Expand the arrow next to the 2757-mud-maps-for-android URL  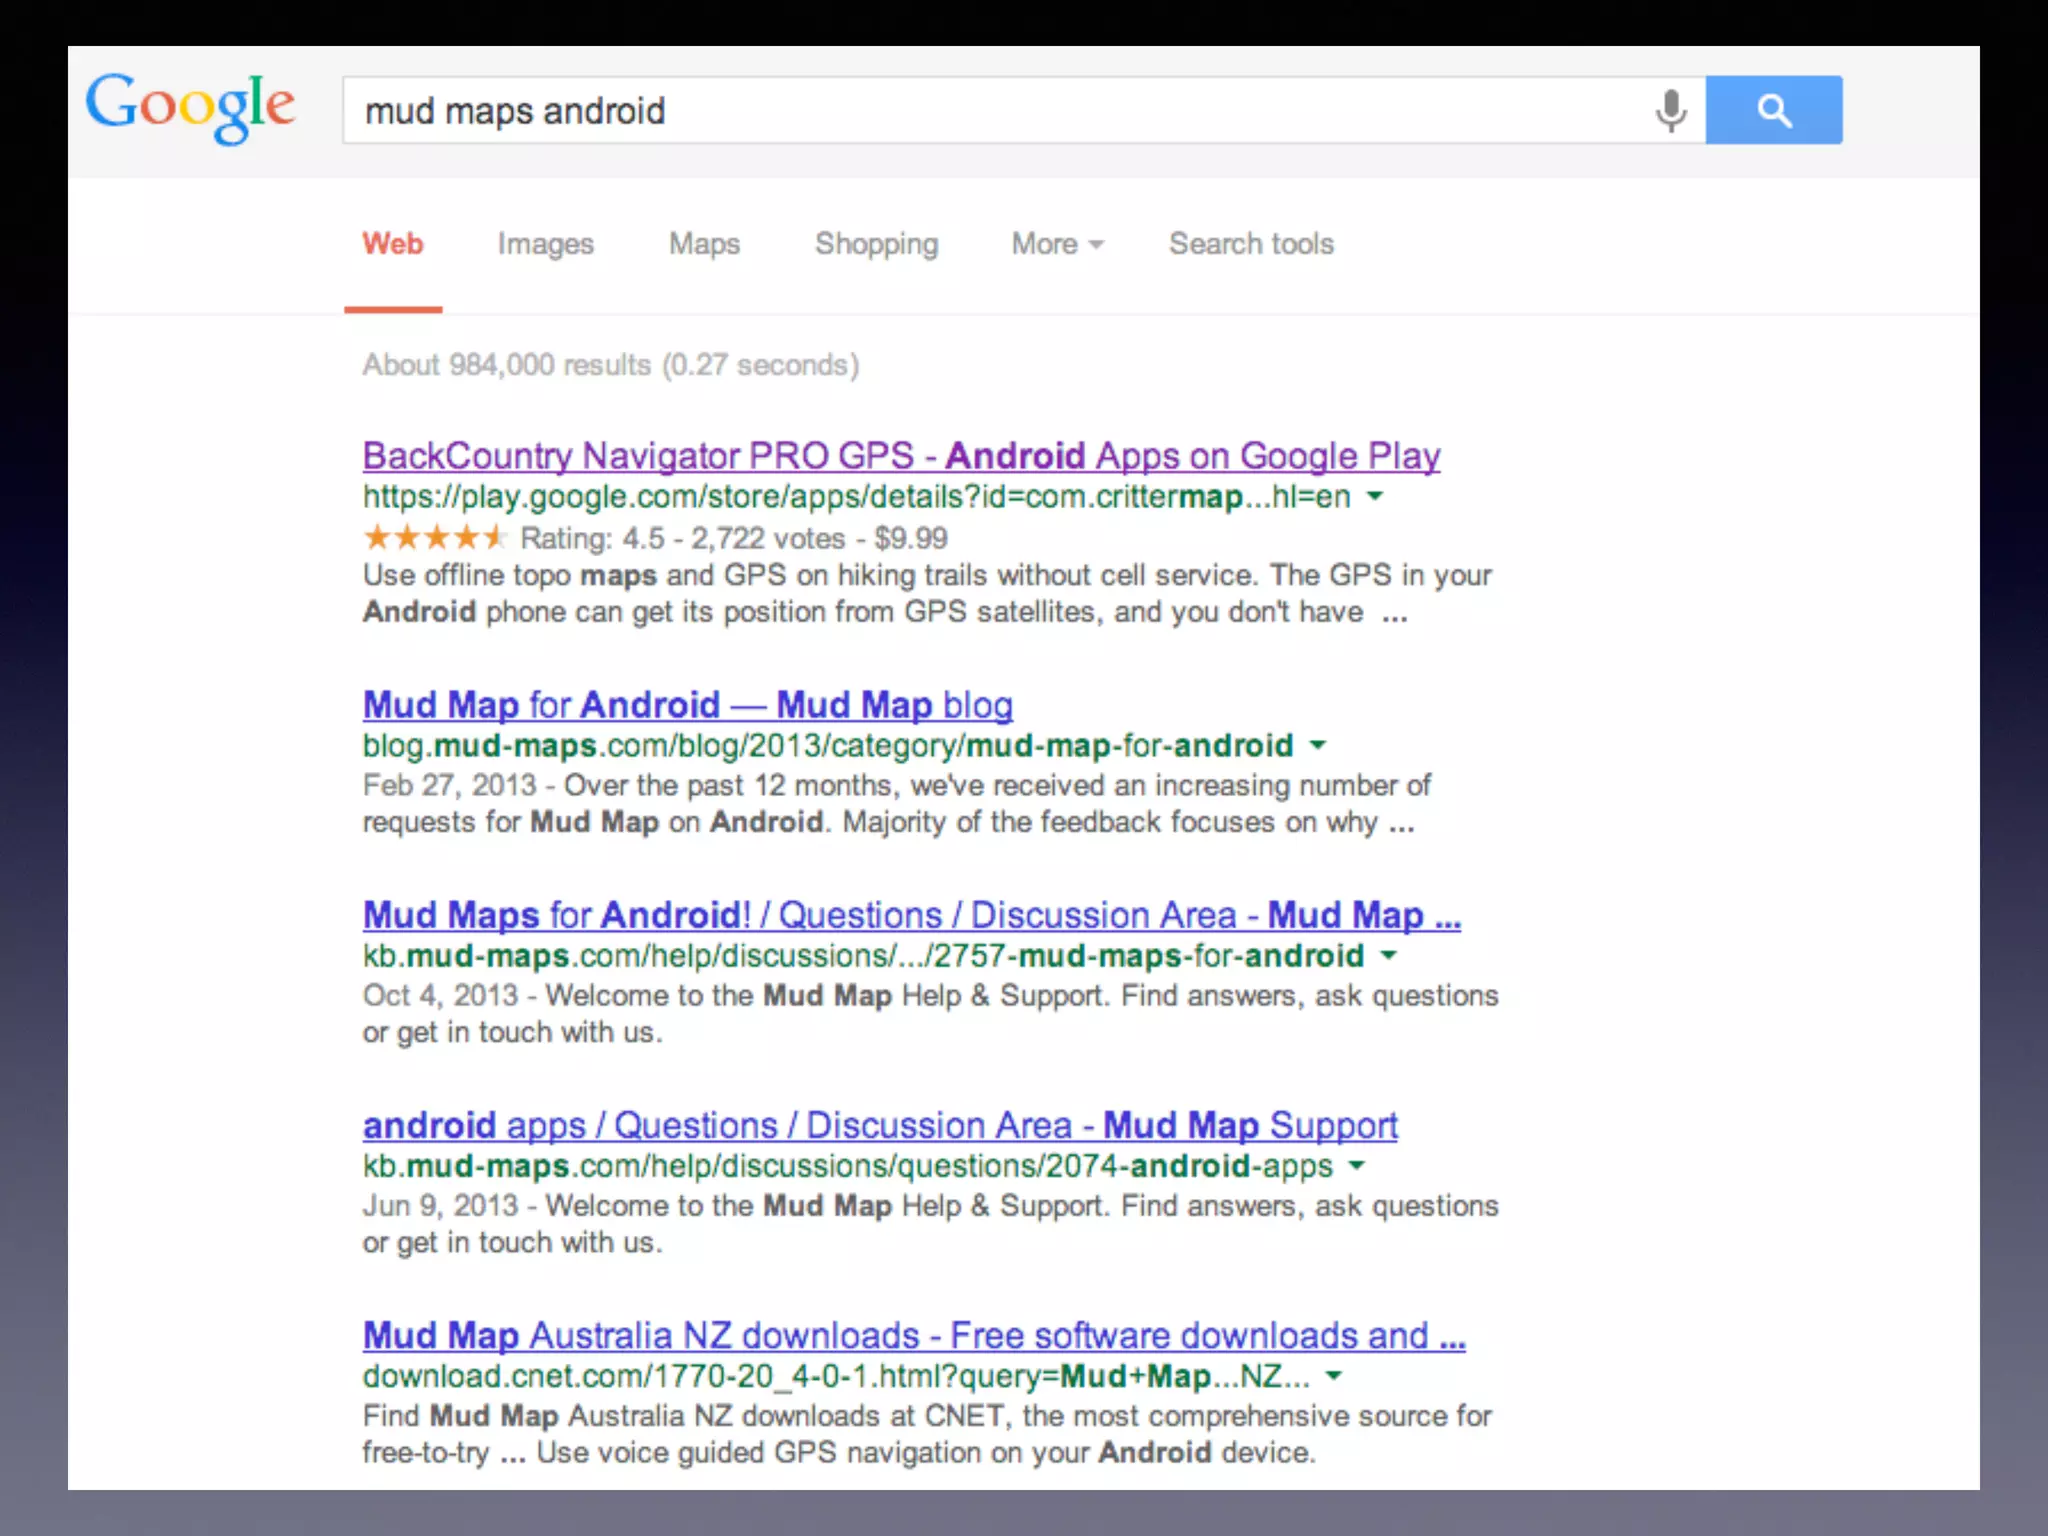[x=1389, y=955]
